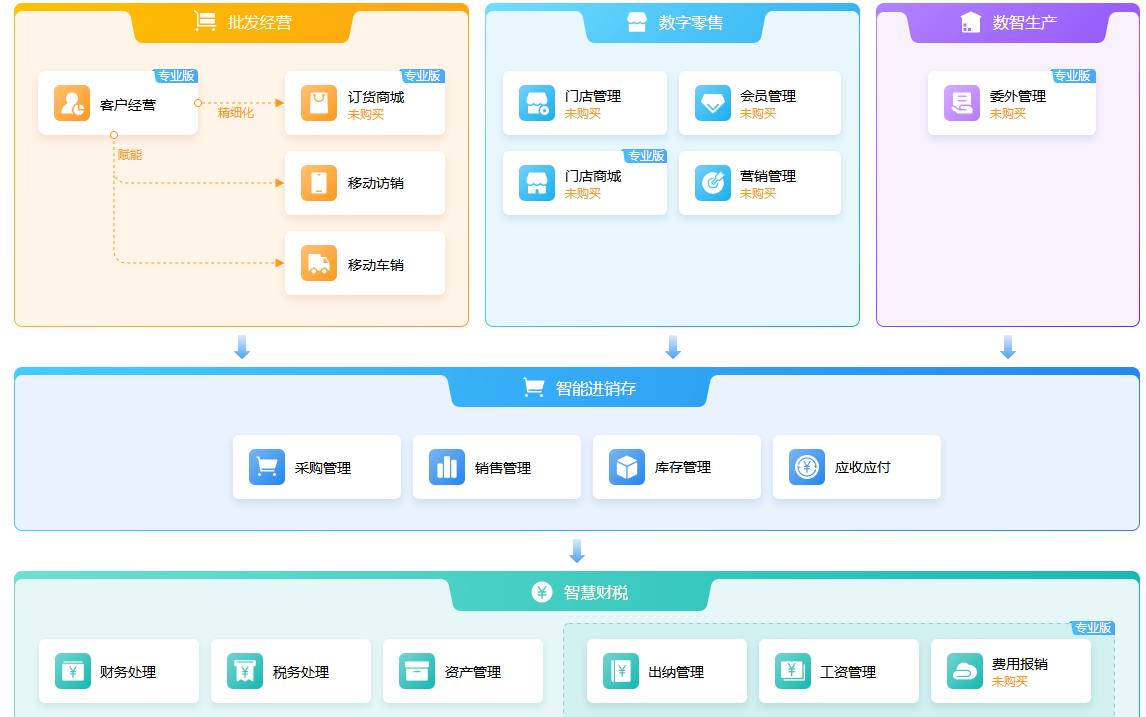This screenshot has height=717, width=1146.
Task: Click the 专业版 badge on 客户经营
Action: tap(175, 76)
